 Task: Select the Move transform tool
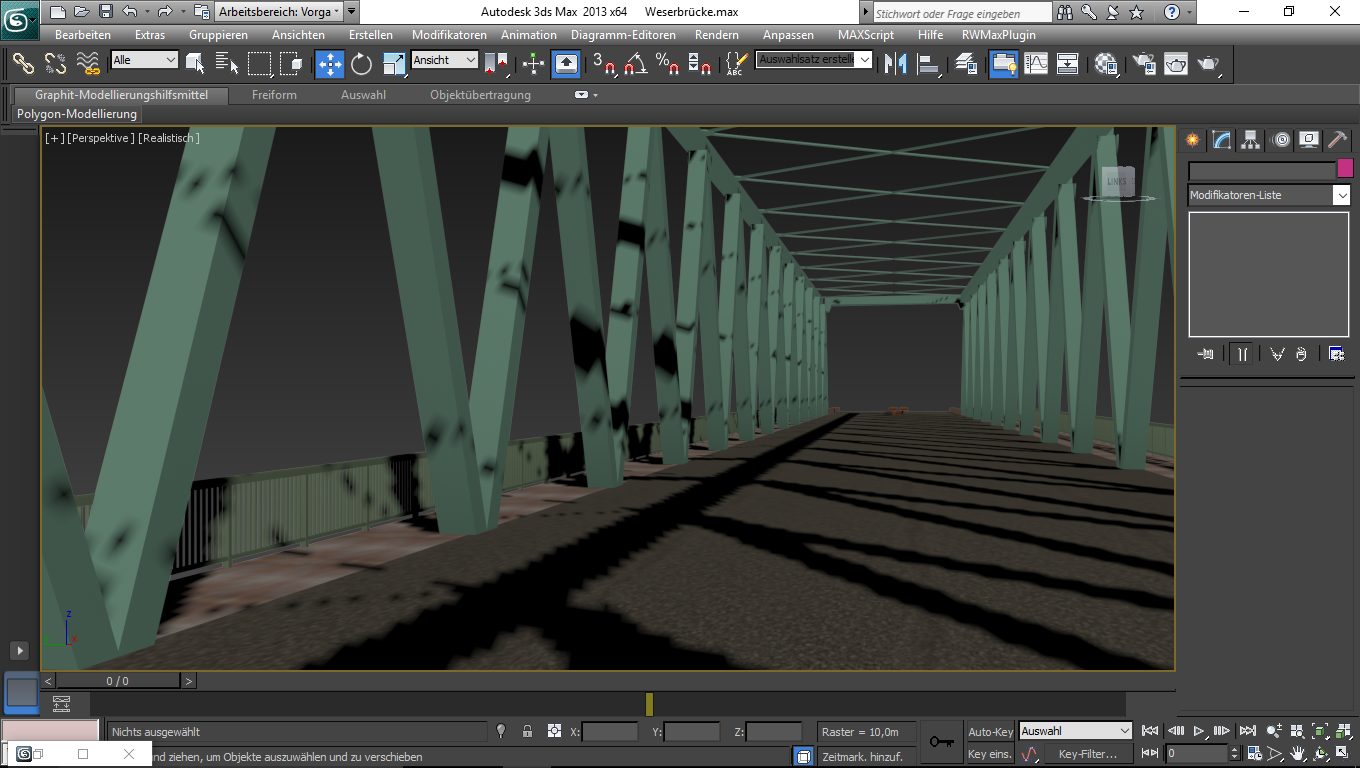[330, 64]
